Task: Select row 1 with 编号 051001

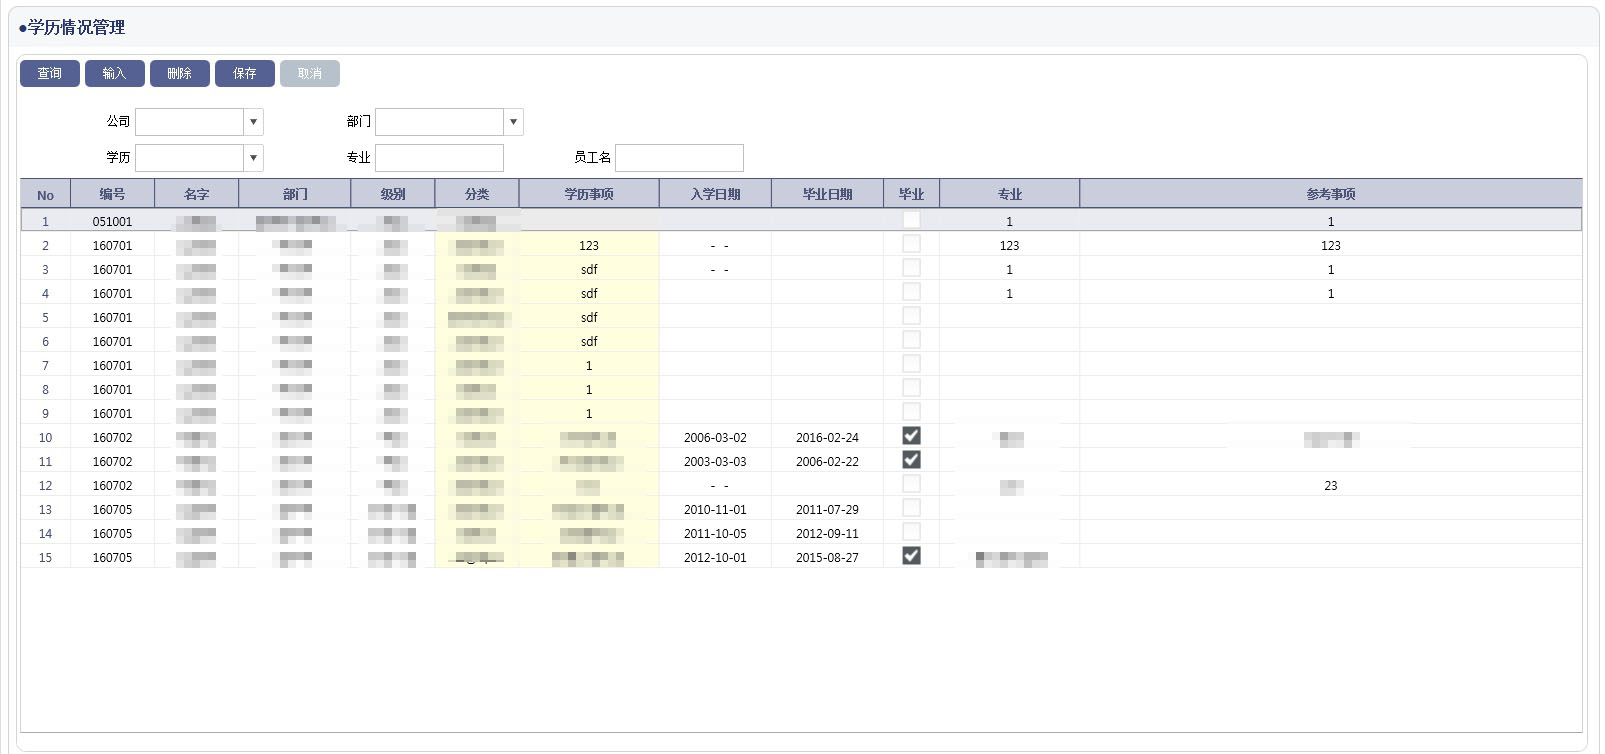Action: pyautogui.click(x=112, y=222)
